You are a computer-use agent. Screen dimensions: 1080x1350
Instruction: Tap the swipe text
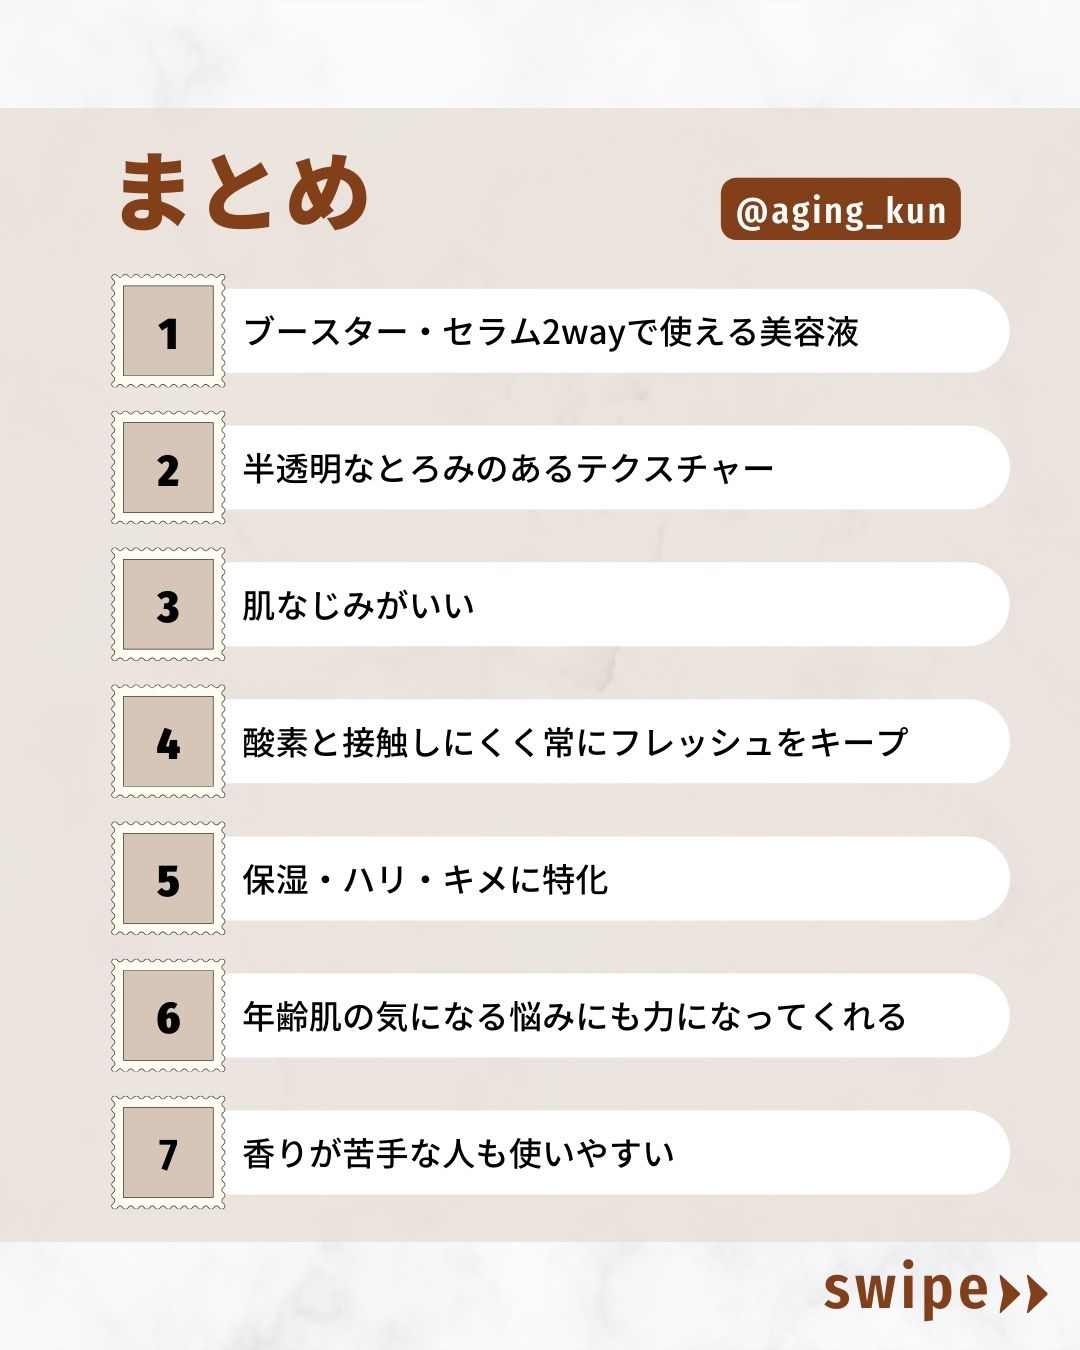(x=905, y=1291)
